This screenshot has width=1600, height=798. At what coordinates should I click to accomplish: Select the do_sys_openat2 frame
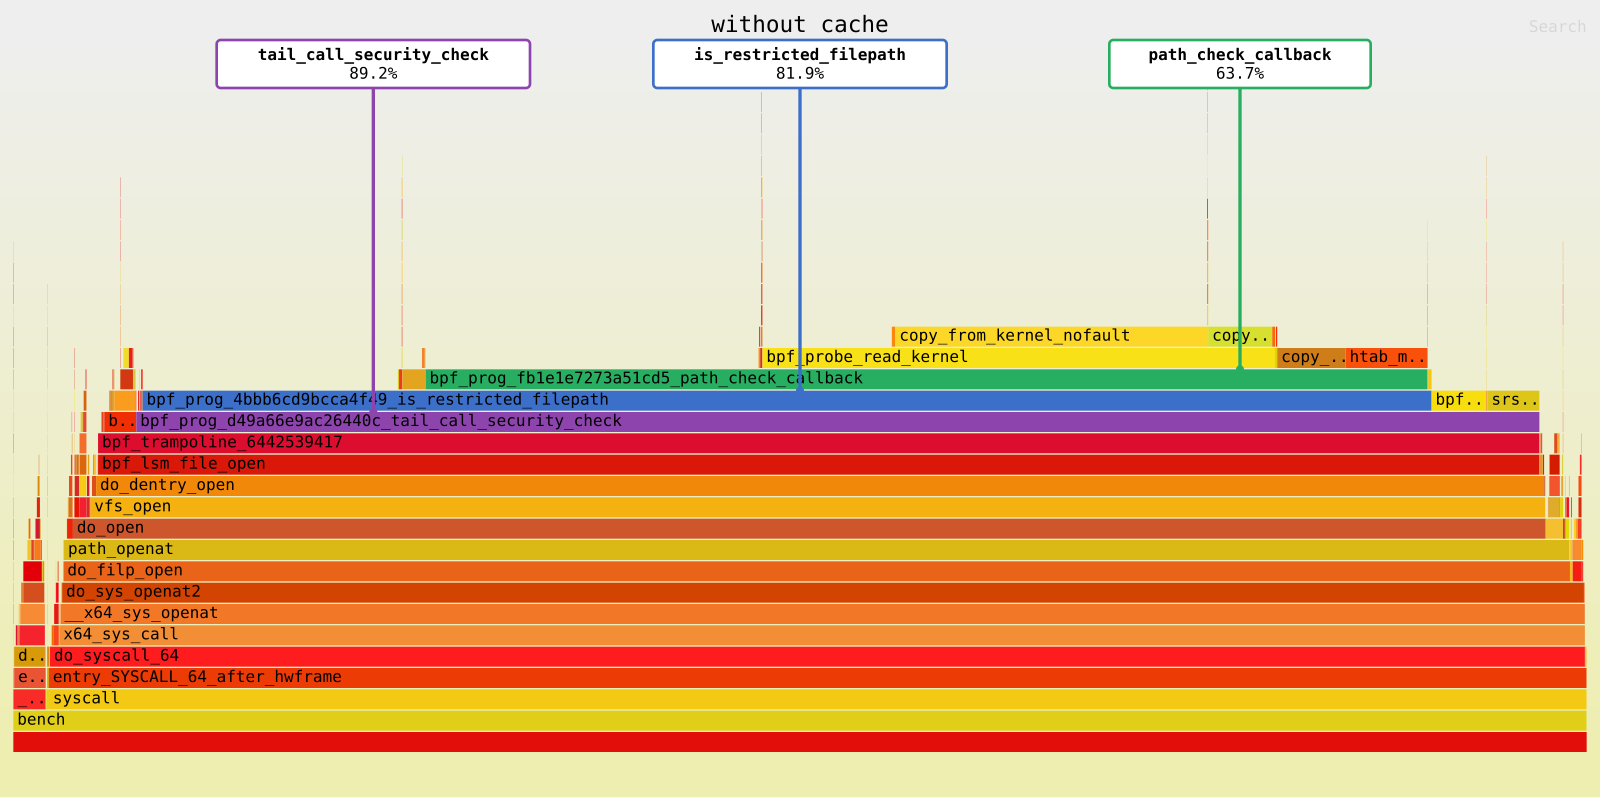823,592
